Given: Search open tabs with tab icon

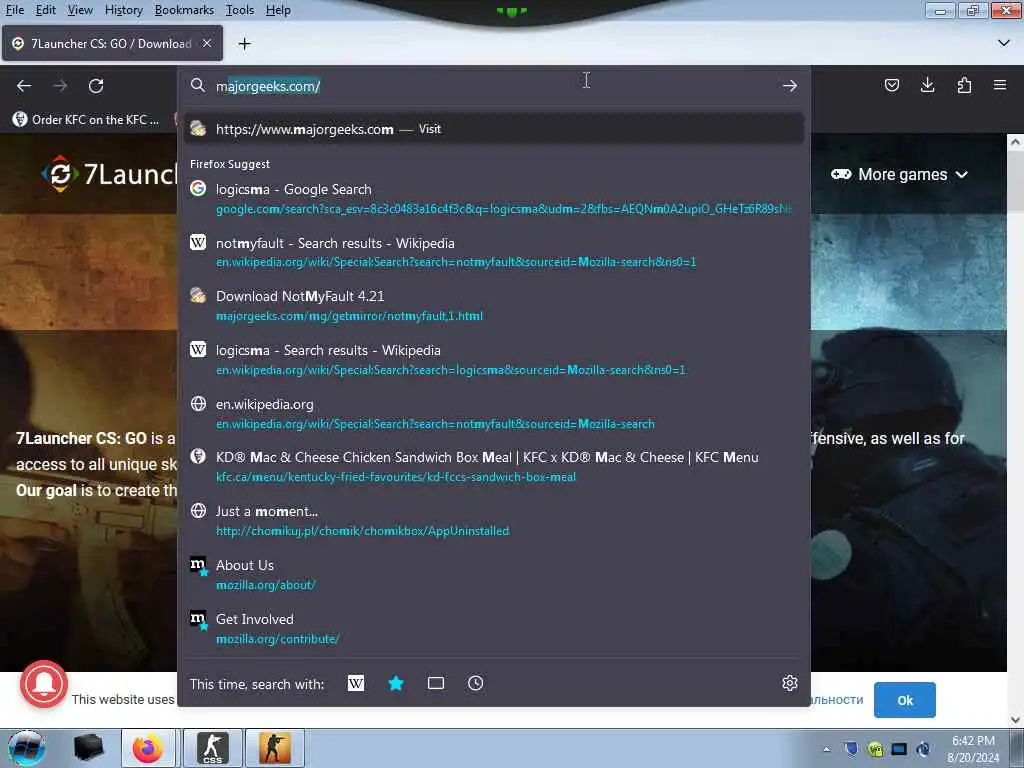Looking at the screenshot, I should click(x=436, y=683).
